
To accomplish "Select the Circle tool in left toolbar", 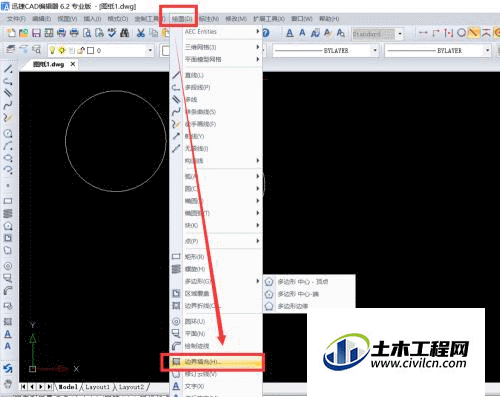I will tap(8, 134).
